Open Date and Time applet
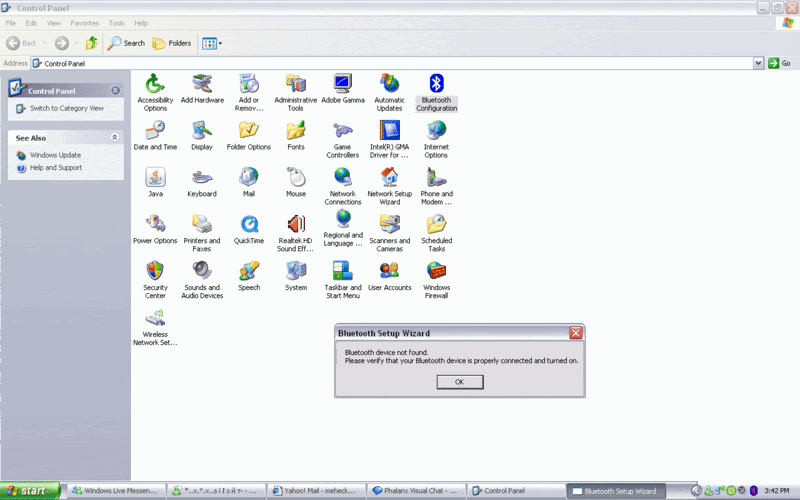This screenshot has width=800, height=500. (x=155, y=136)
